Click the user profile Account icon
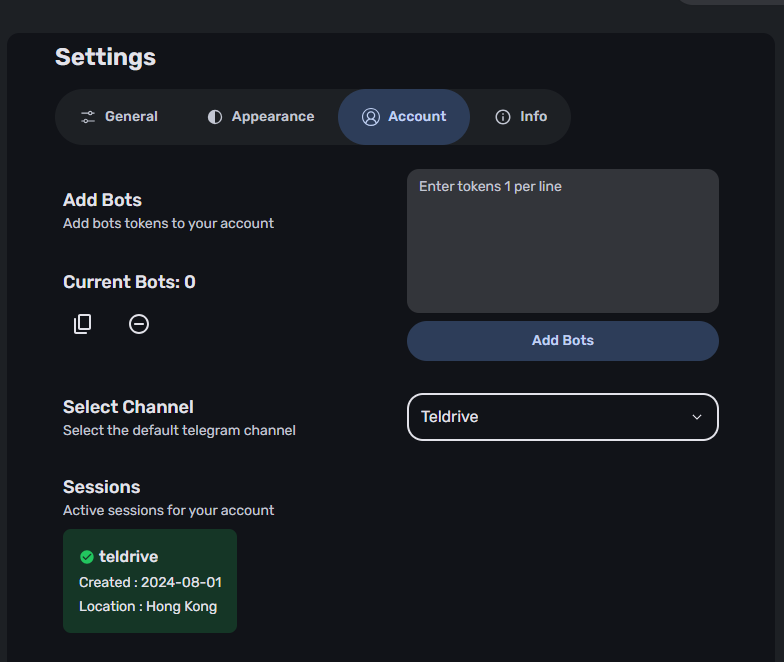Screen dimensions: 784x662 (x=370, y=117)
